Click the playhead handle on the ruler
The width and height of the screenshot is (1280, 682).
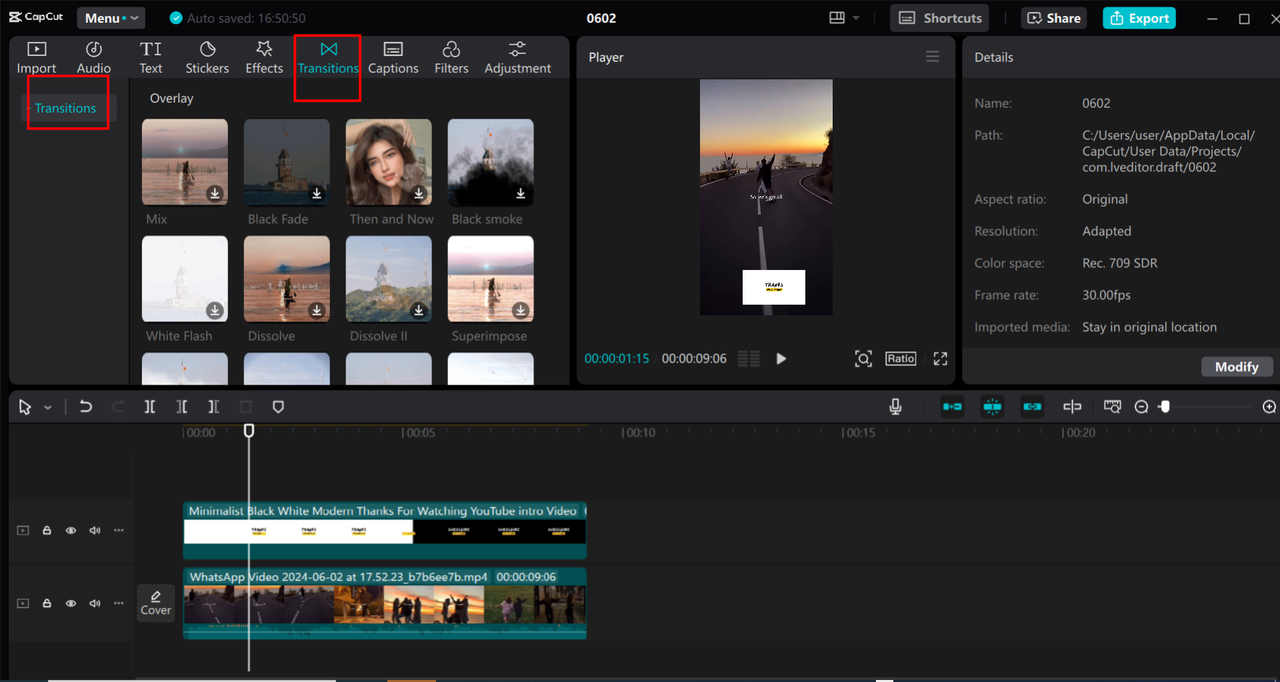pos(249,430)
